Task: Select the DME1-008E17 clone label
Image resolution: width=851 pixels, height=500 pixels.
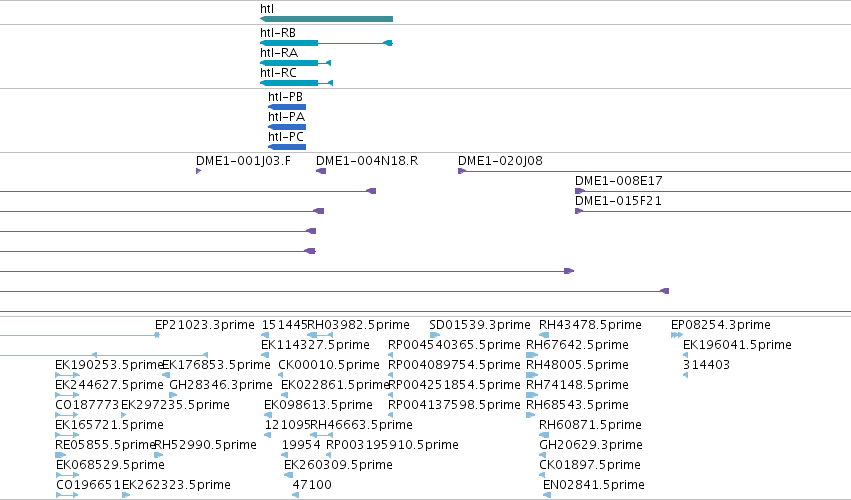Action: click(x=619, y=181)
